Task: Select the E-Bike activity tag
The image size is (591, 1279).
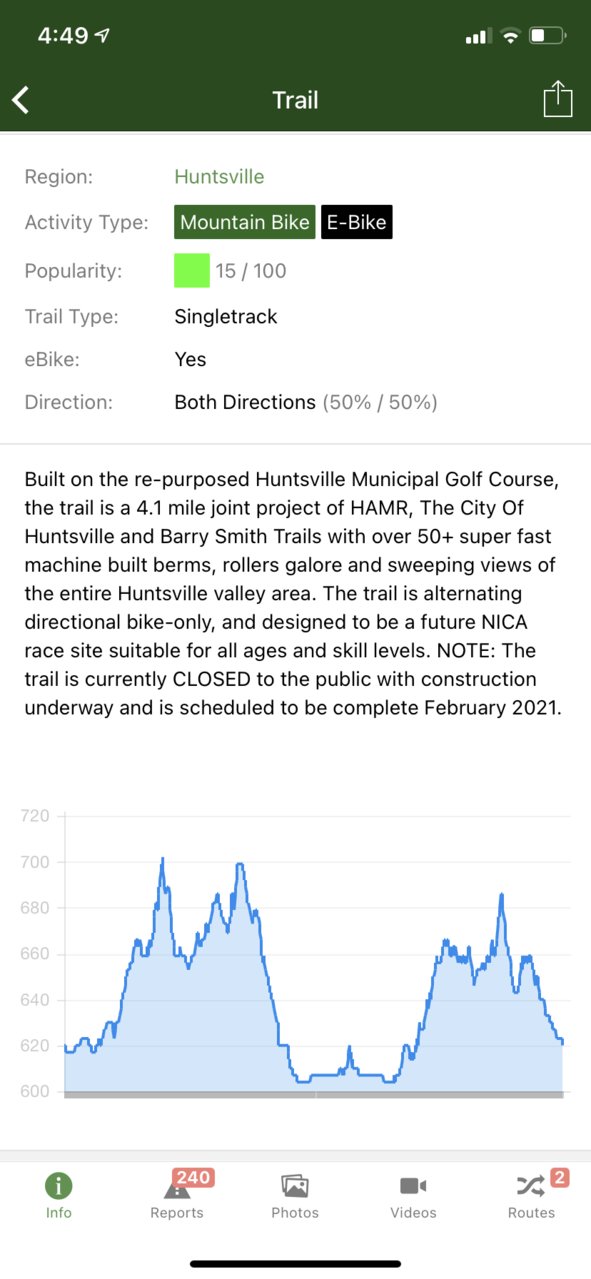Action: coord(356,222)
